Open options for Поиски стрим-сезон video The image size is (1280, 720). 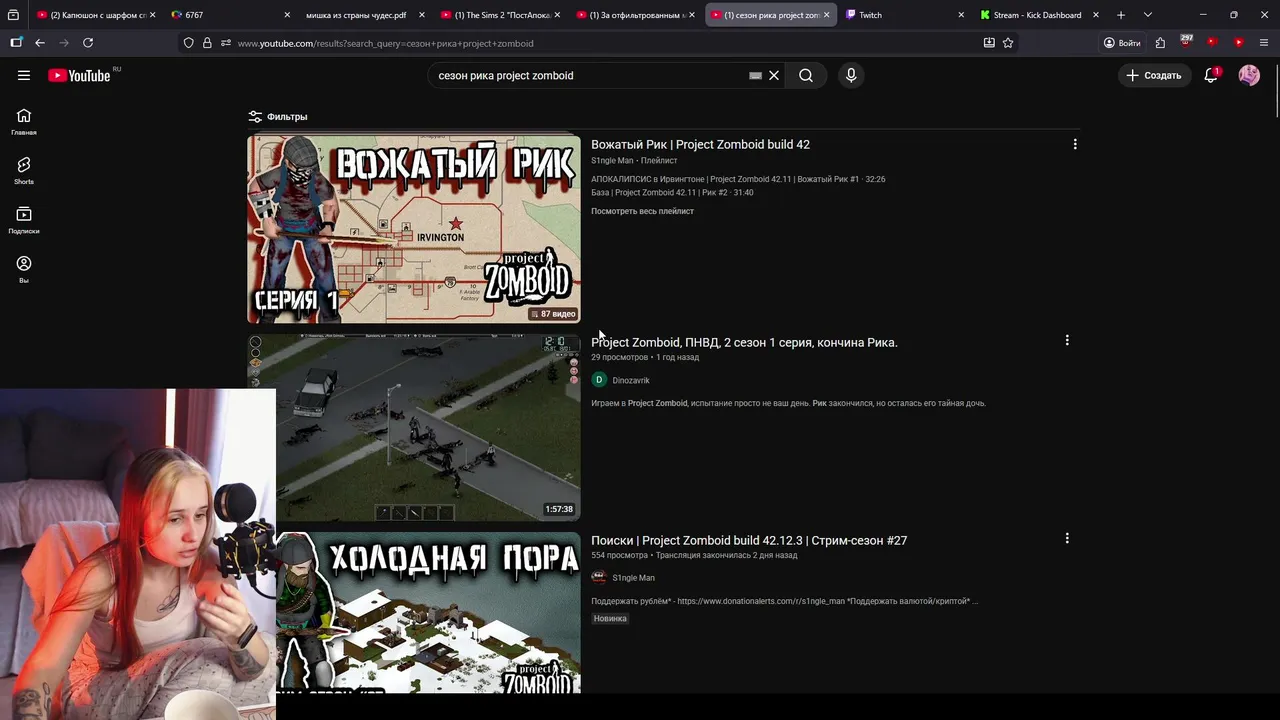click(x=1067, y=538)
